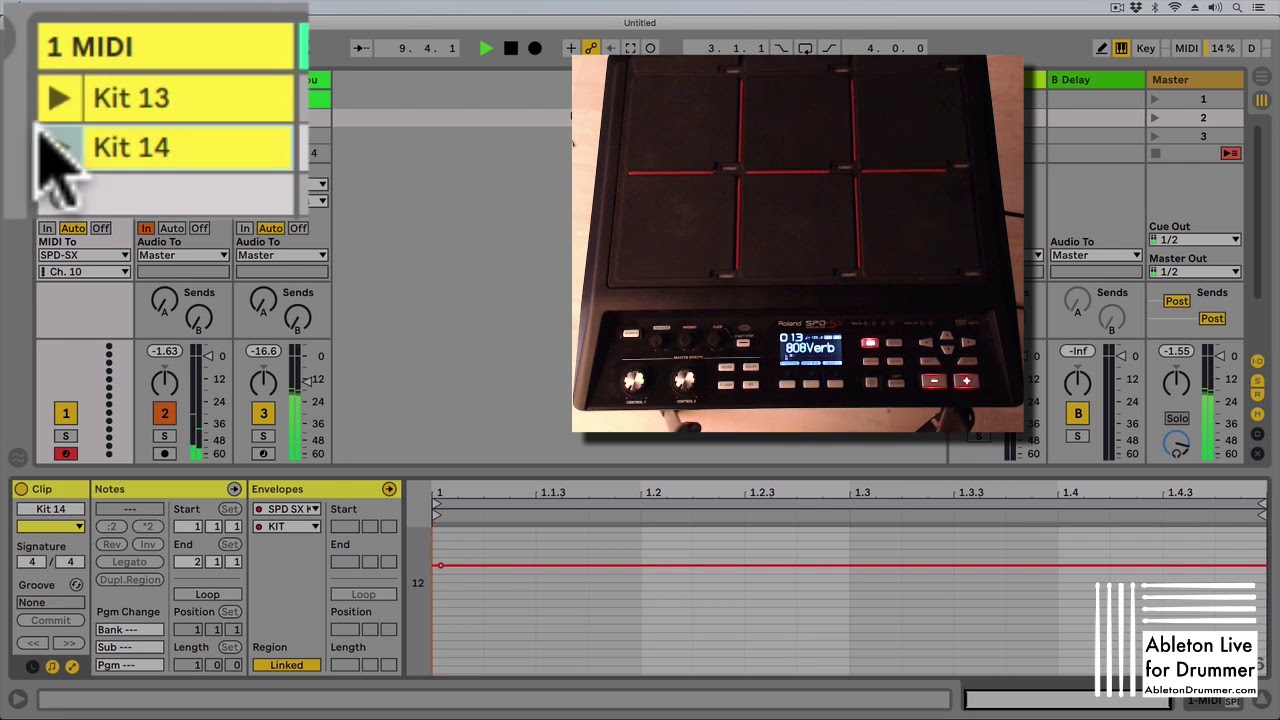The height and width of the screenshot is (720, 1280).
Task: Open the MIDI To SPD-SX dropdown
Action: [84, 255]
